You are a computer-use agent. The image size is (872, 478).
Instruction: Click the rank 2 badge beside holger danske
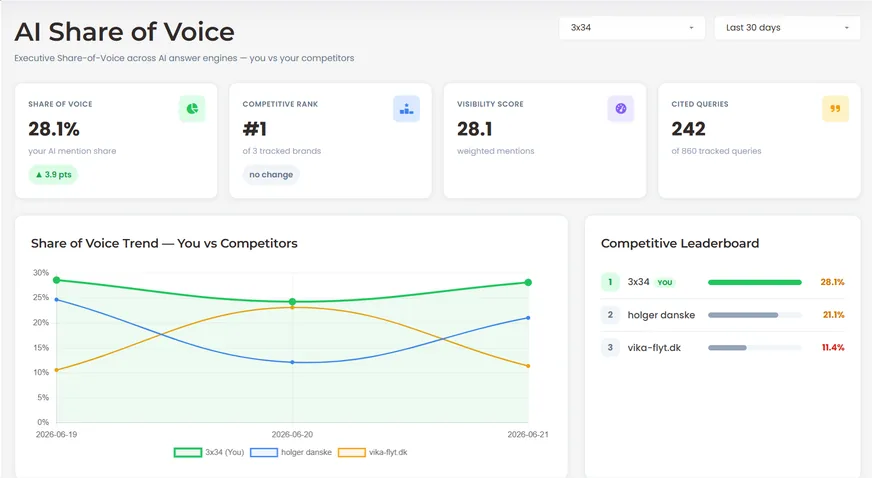610,315
